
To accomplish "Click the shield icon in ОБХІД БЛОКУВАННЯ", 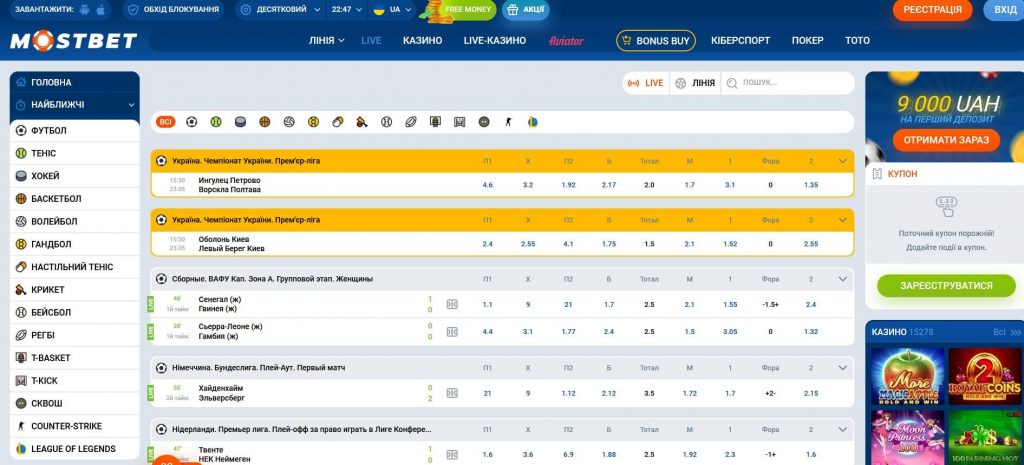I will [133, 10].
